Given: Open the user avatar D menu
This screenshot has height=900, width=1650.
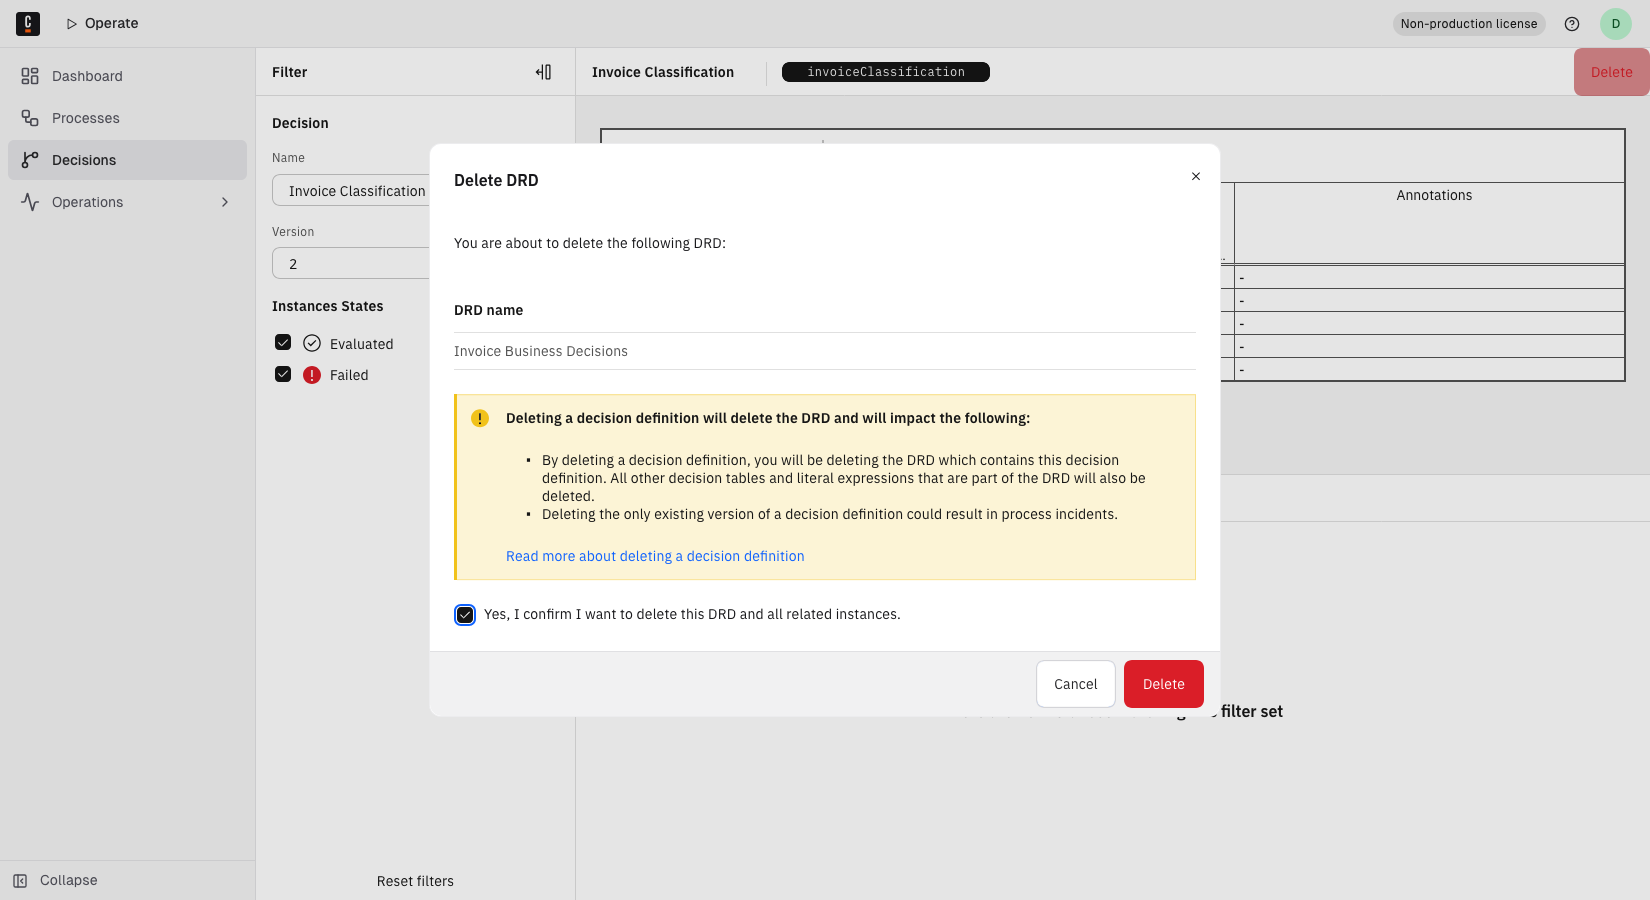Looking at the screenshot, I should [1616, 24].
